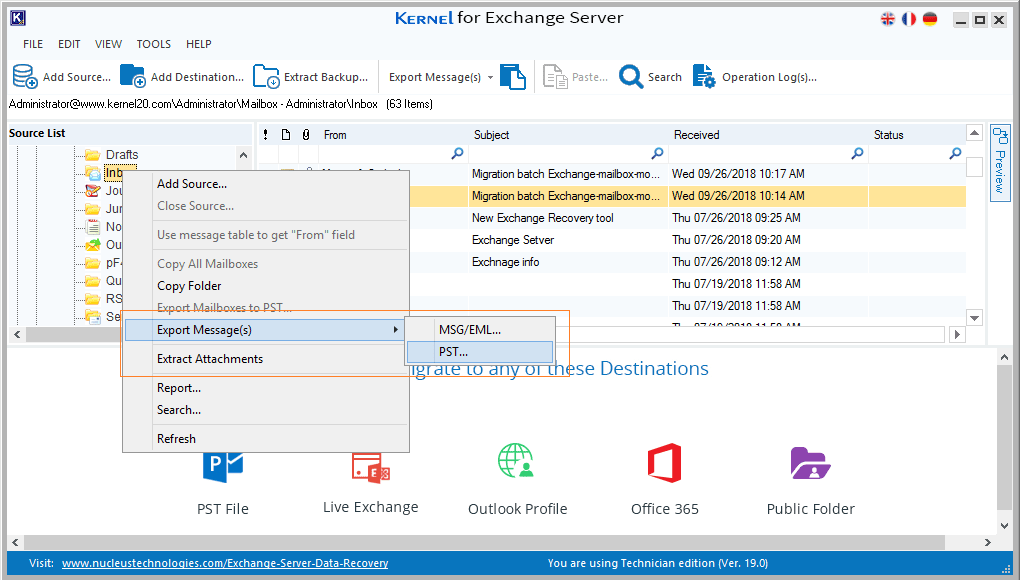The image size is (1020, 580).
Task: Click the Extract Backup folder icon
Action: point(266,76)
